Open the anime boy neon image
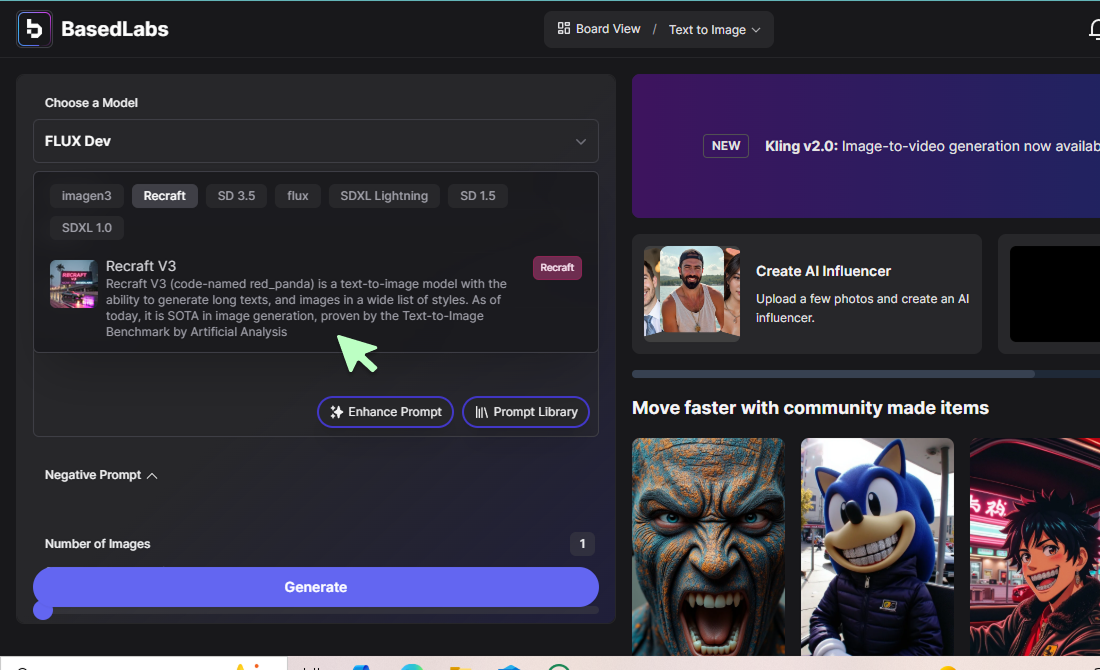 (x=1035, y=547)
